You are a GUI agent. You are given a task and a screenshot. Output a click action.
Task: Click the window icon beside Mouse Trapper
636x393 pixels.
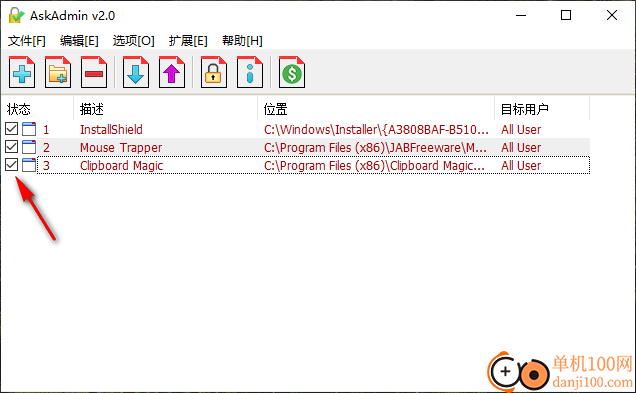click(29, 147)
